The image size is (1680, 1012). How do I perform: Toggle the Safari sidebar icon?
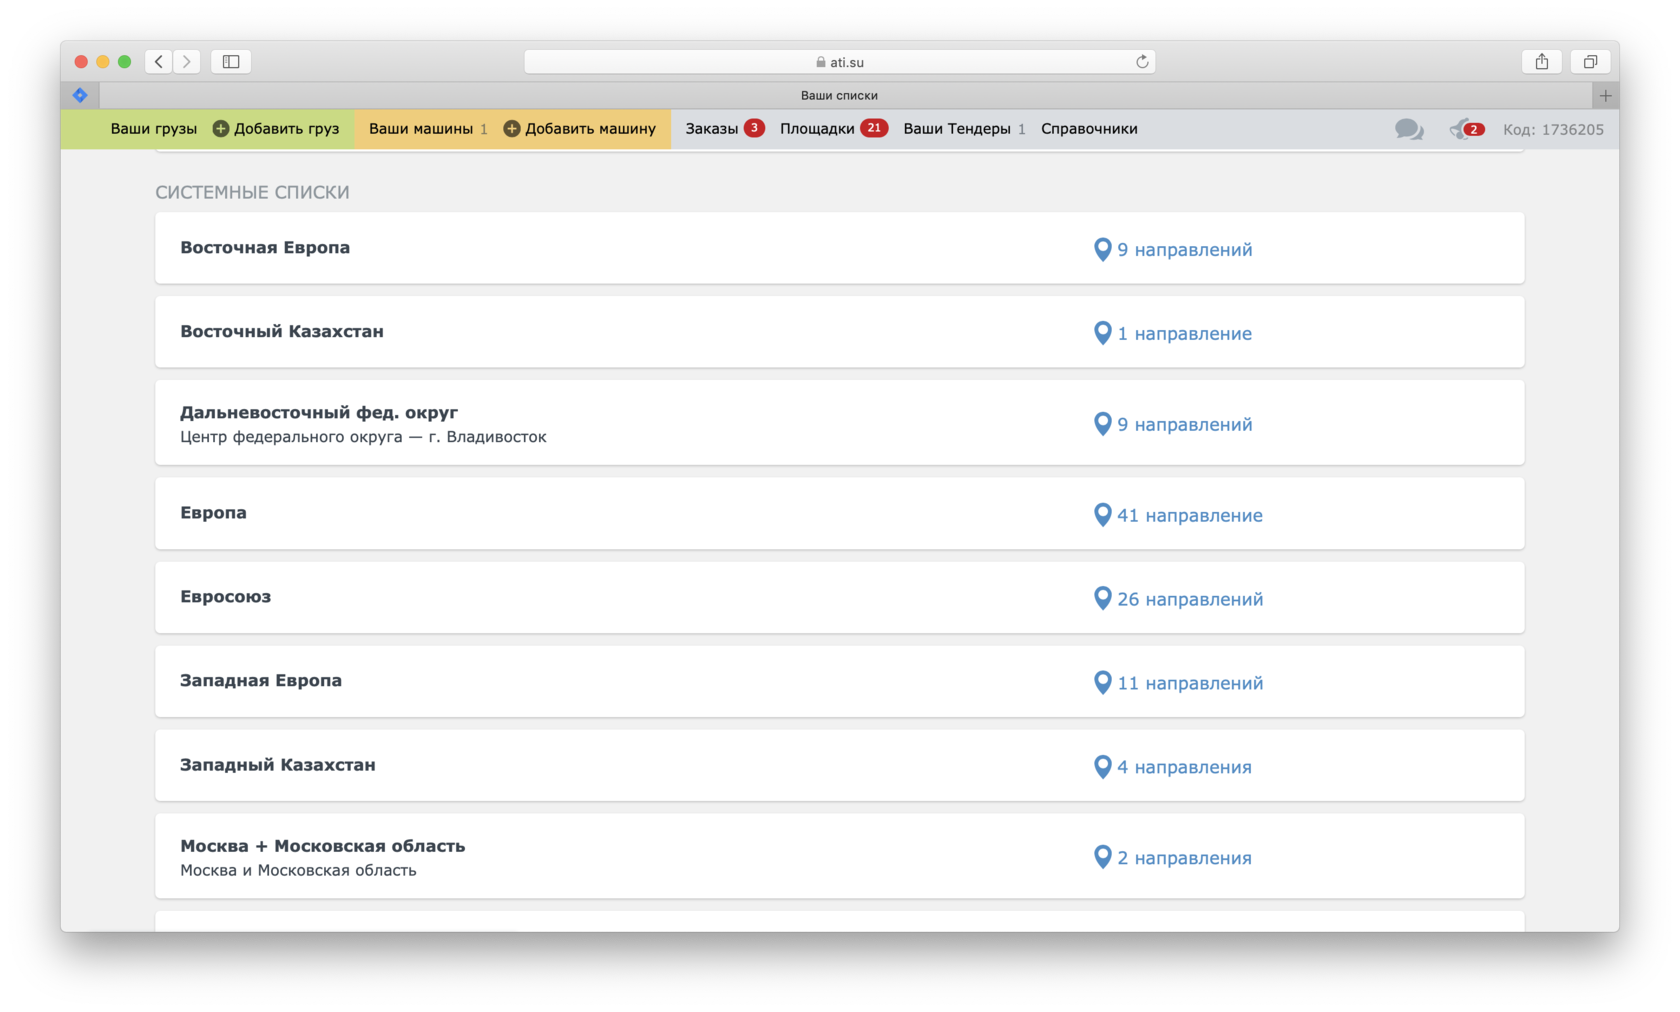(x=231, y=62)
